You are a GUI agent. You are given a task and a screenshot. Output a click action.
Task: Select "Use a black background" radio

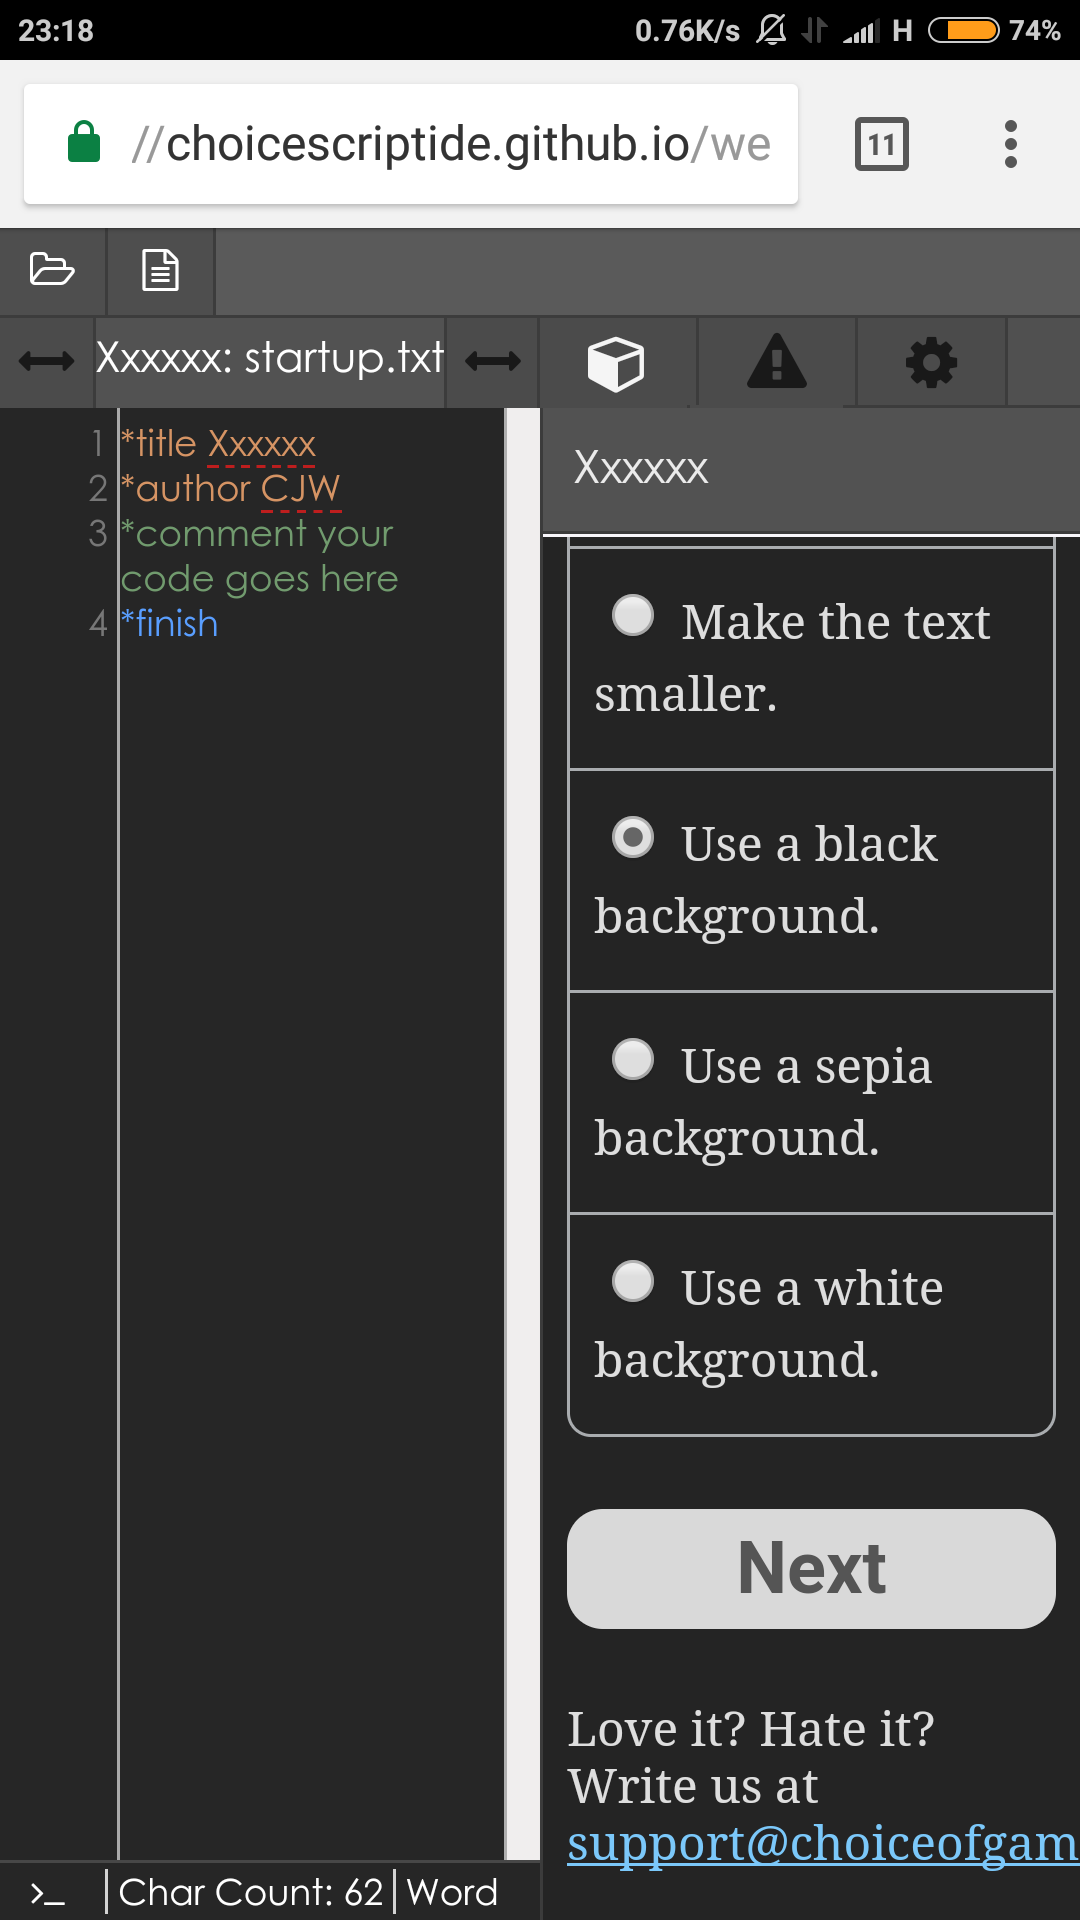point(633,838)
